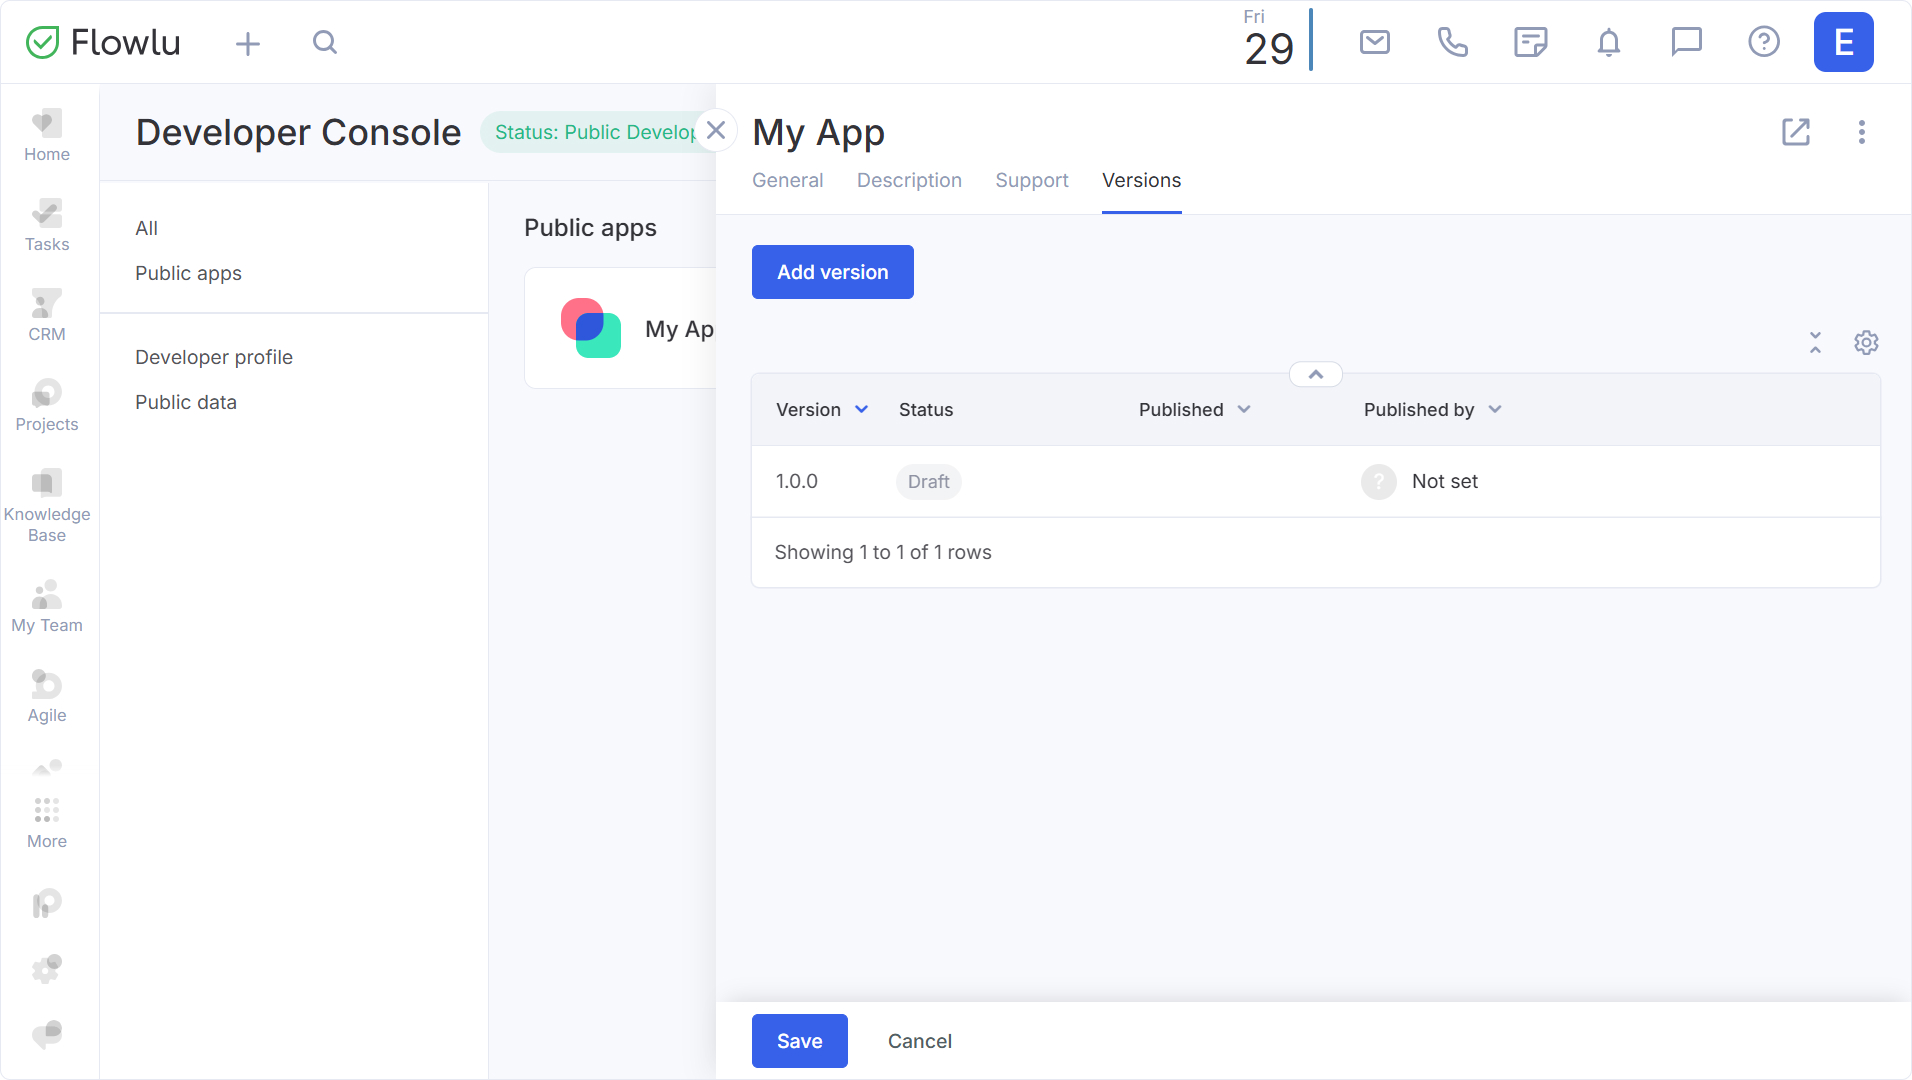Open More modules grid

coord(47,822)
